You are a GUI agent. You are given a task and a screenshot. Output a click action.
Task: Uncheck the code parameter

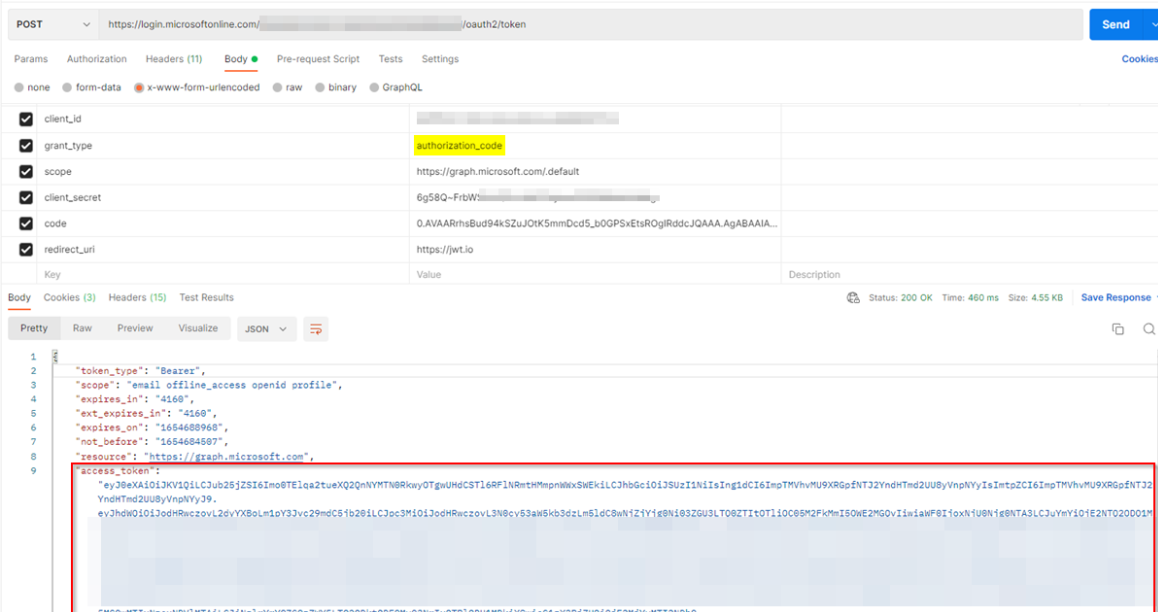tap(26, 223)
